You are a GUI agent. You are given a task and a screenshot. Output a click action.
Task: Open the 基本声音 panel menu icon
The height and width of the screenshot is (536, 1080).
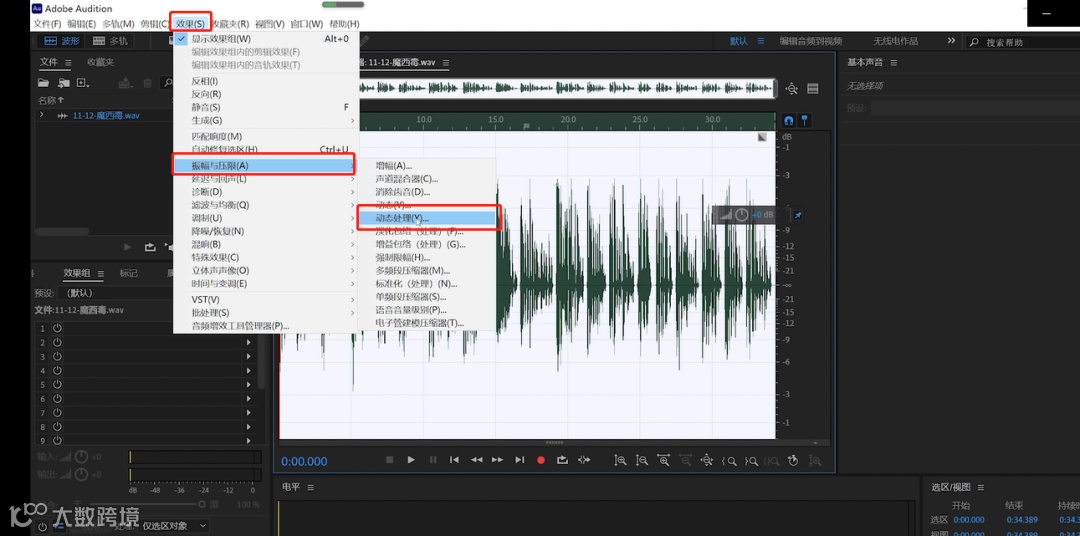(893, 62)
